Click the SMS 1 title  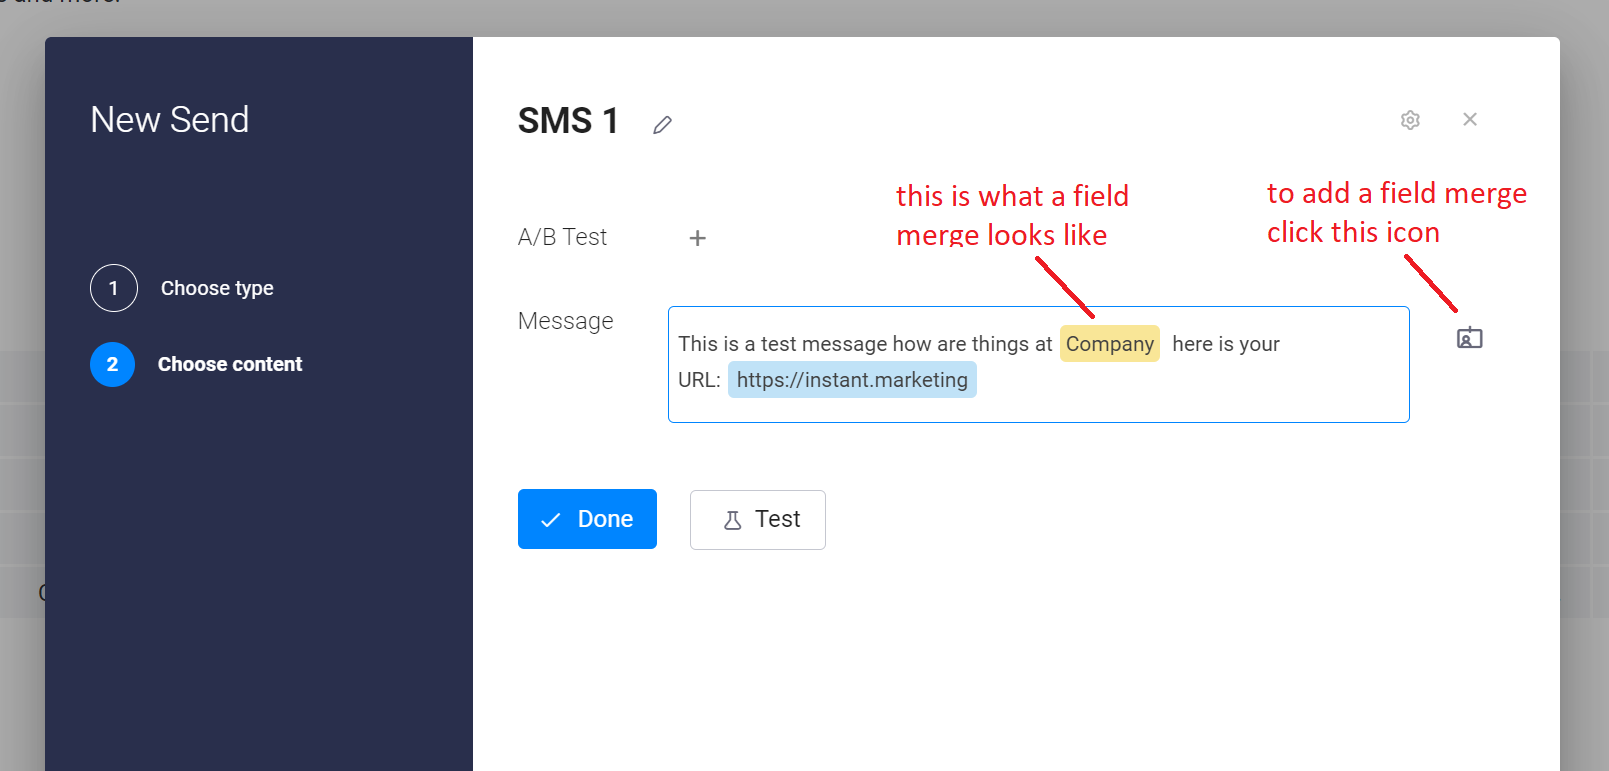[x=568, y=121]
